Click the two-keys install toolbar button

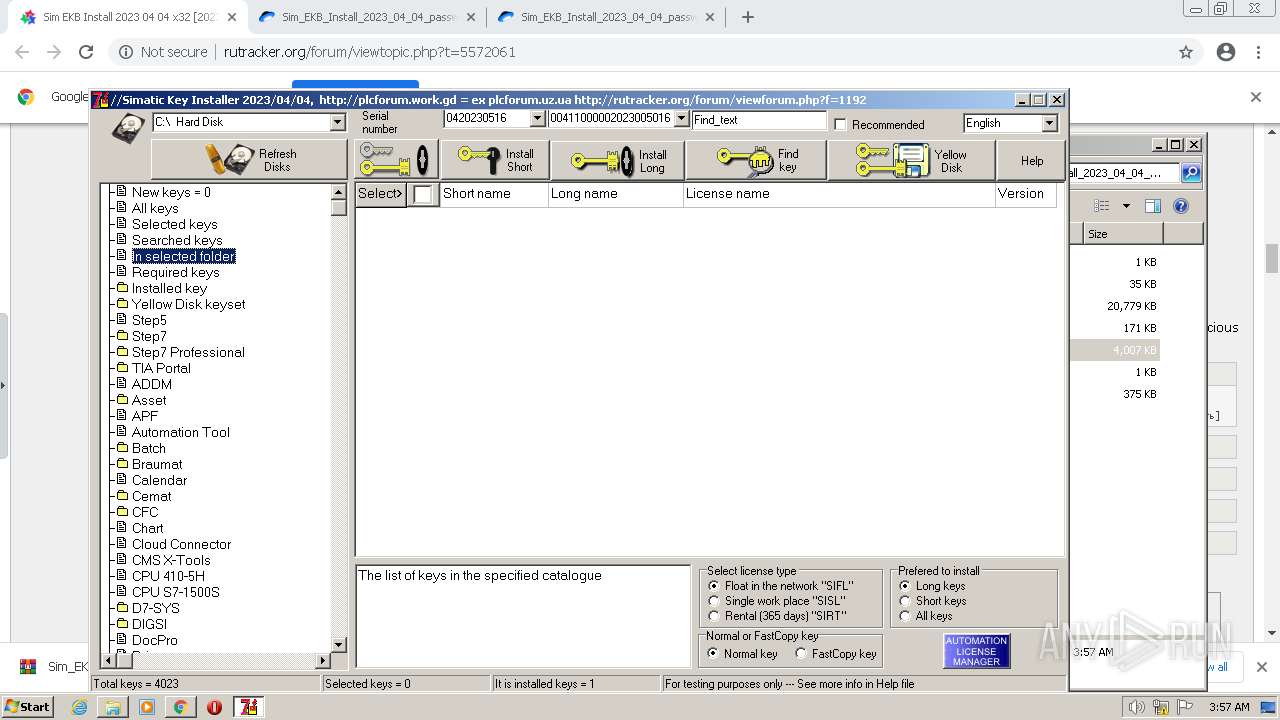click(396, 160)
